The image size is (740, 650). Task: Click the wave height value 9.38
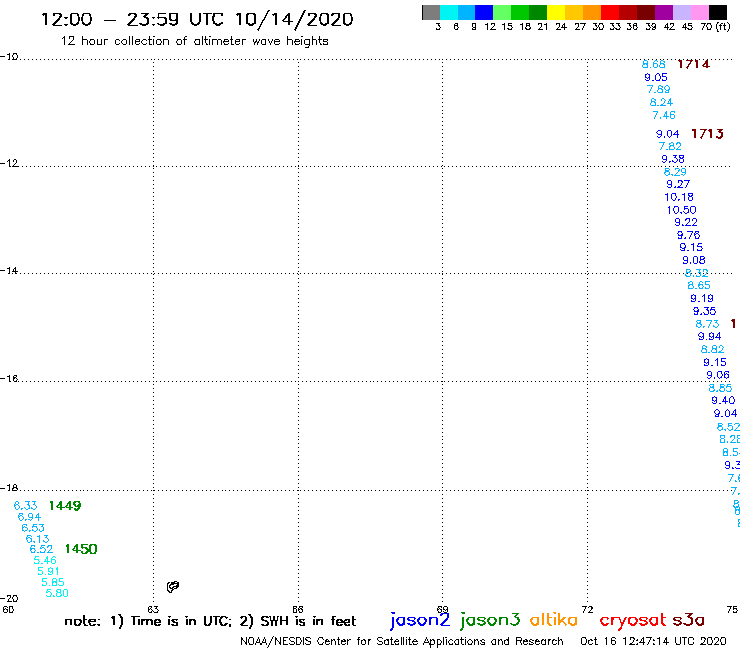coord(673,159)
